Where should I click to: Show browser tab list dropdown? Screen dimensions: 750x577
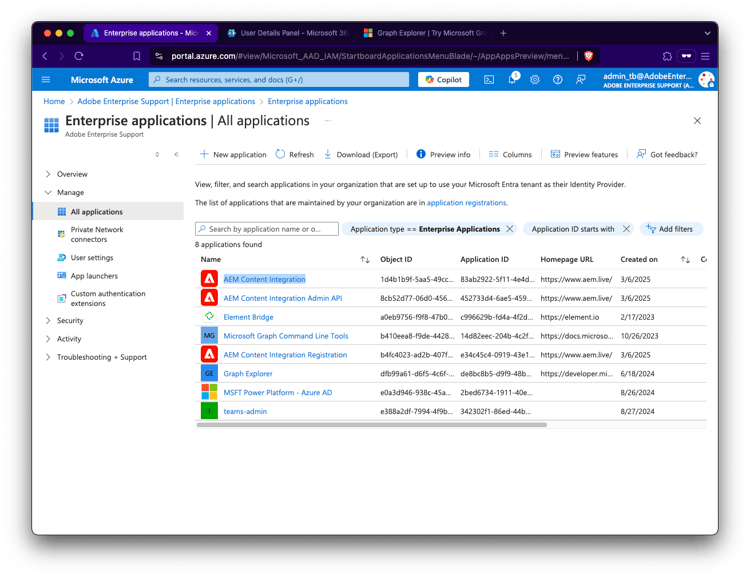[x=707, y=33]
